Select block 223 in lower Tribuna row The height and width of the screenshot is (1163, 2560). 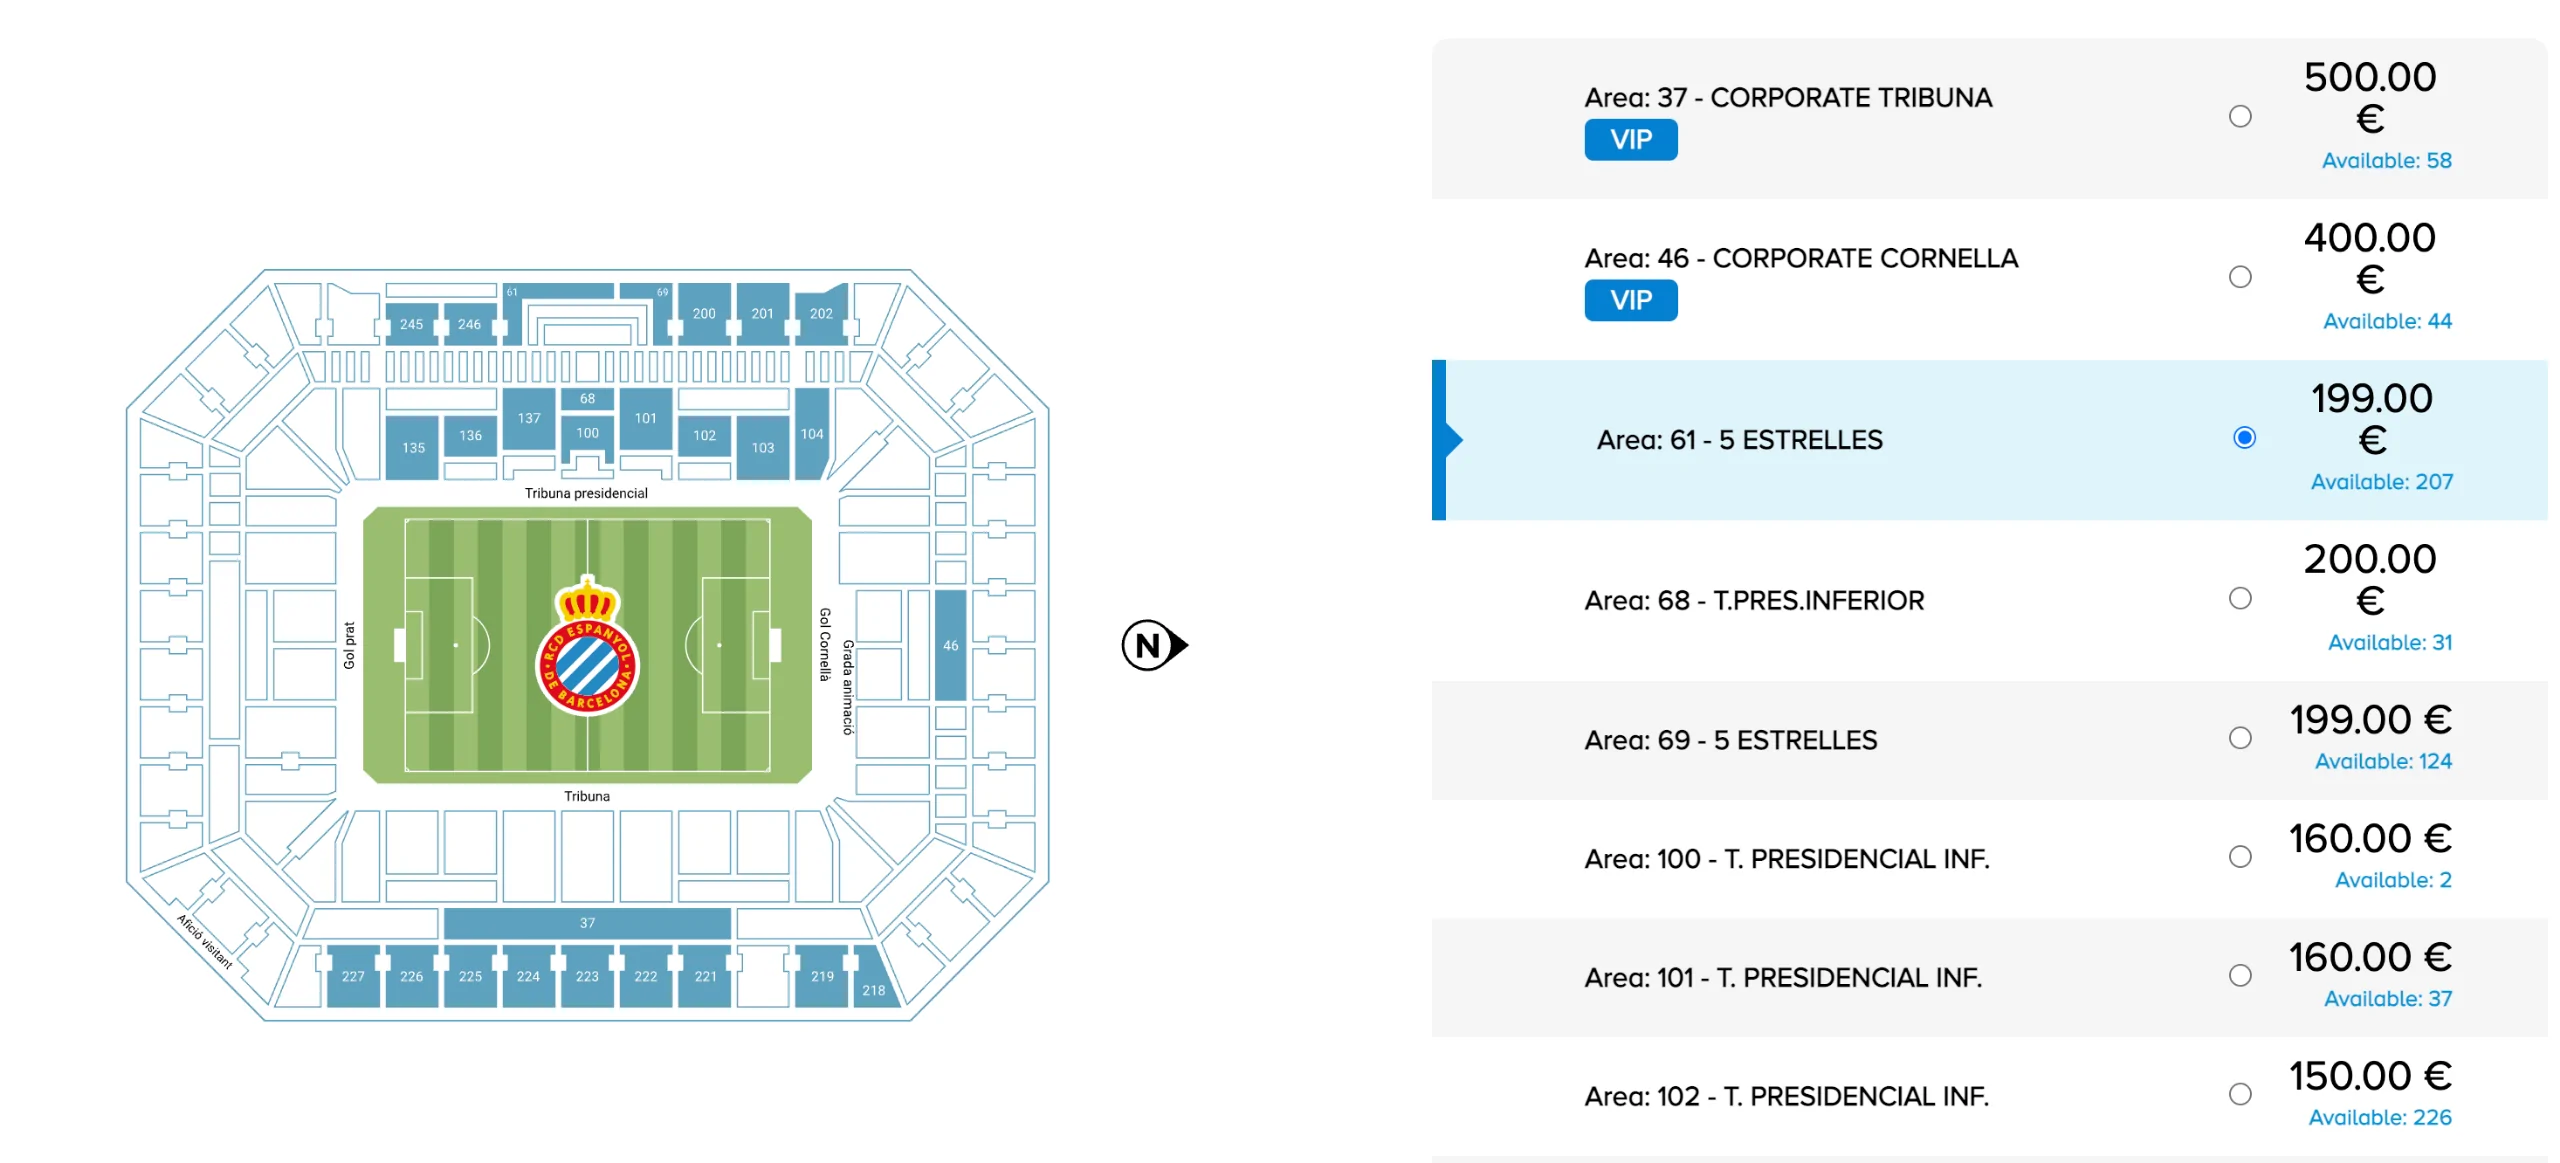[587, 976]
